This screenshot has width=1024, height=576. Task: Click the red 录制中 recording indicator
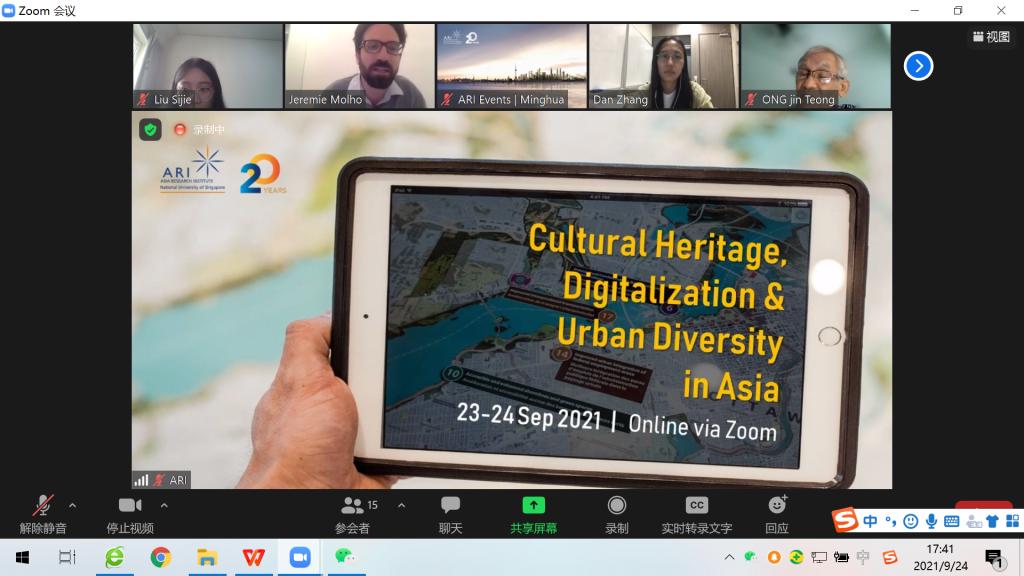pyautogui.click(x=198, y=129)
